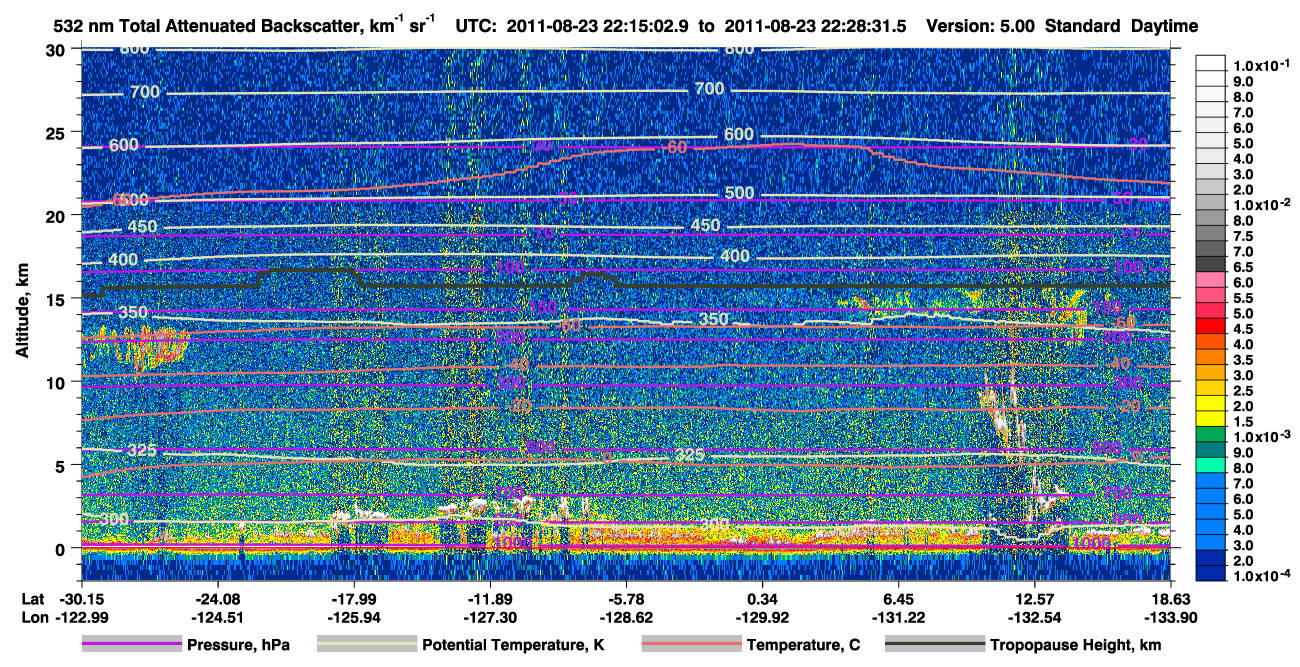Screen dimensions: 1300x667
Task: Click the colorbar label 1.0x10-1
Action: coord(1264,65)
